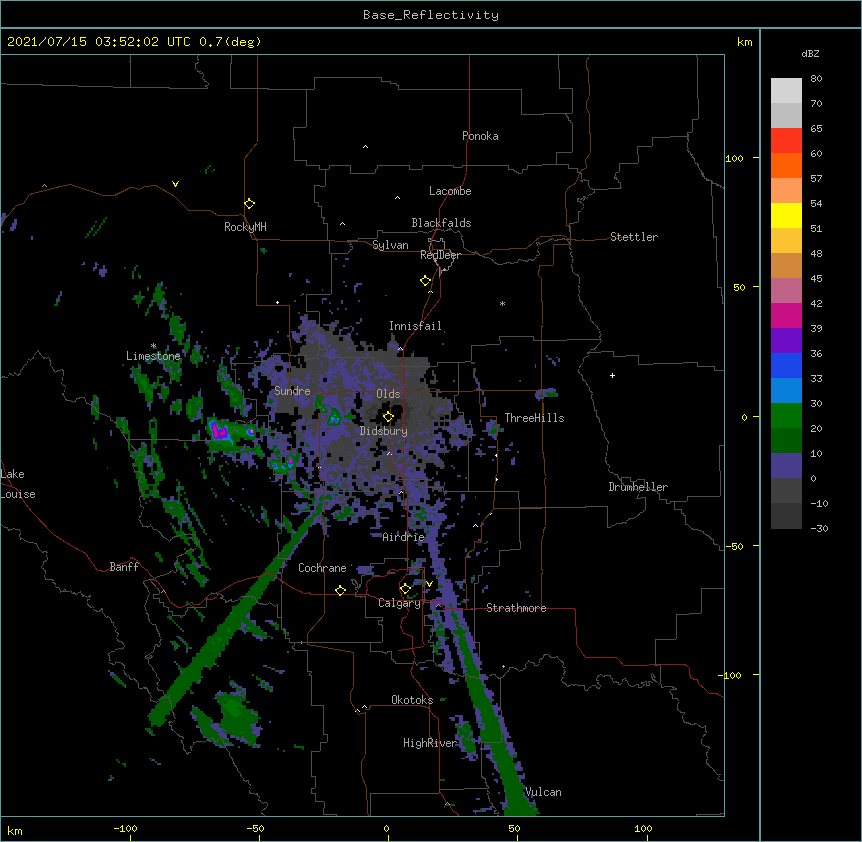Click the green 20–30 dBZ legend swatch
The image size is (862, 842).
click(x=786, y=416)
